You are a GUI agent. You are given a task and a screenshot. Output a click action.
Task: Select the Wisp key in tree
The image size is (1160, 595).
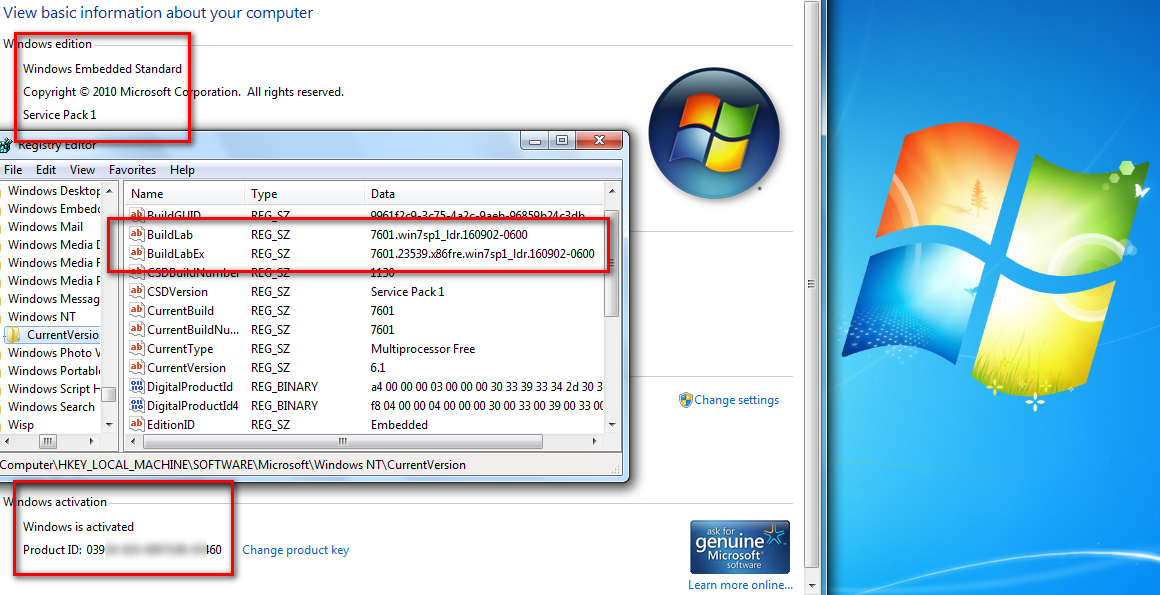tap(21, 425)
